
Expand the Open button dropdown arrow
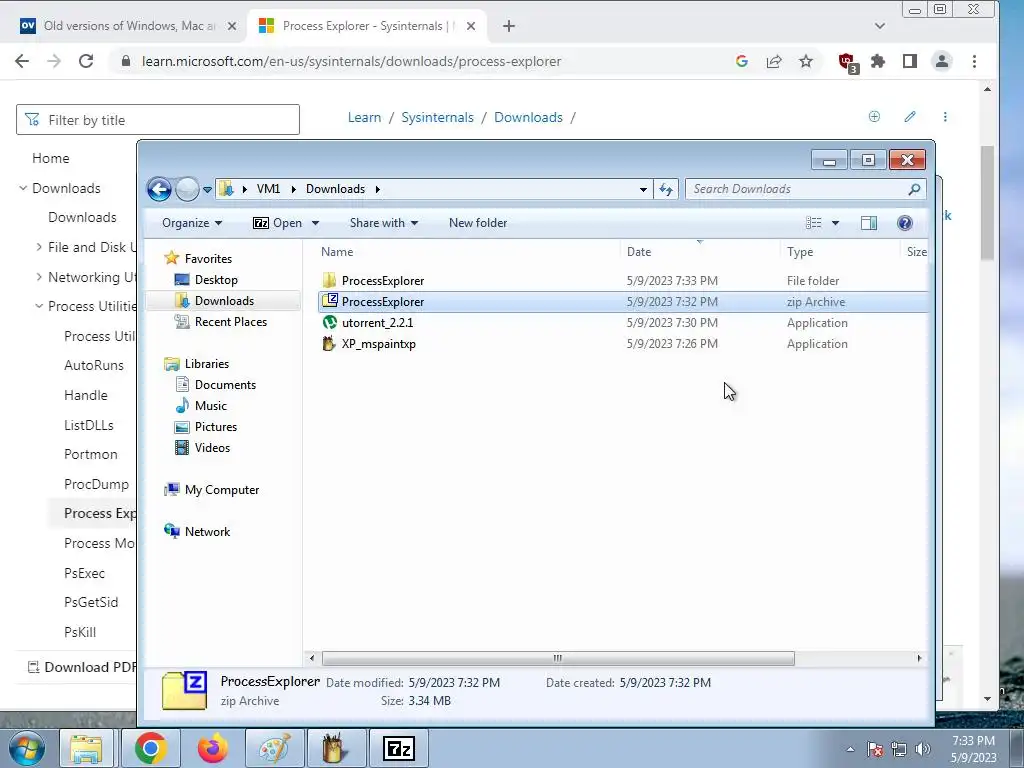point(315,223)
